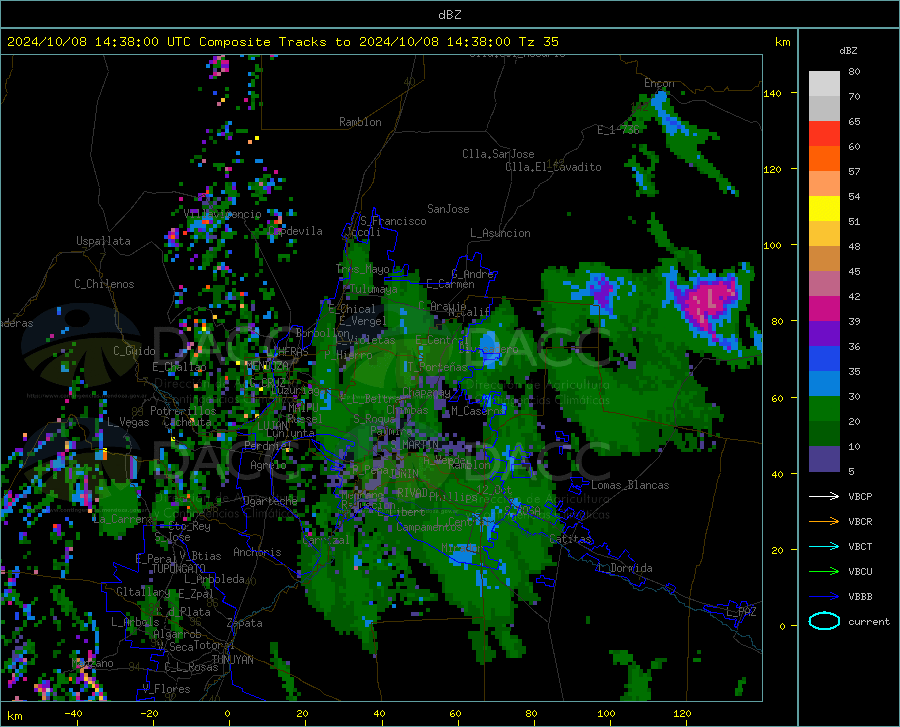Image resolution: width=900 pixels, height=727 pixels.
Task: Click the Ramblon label near top
Action: (360, 122)
